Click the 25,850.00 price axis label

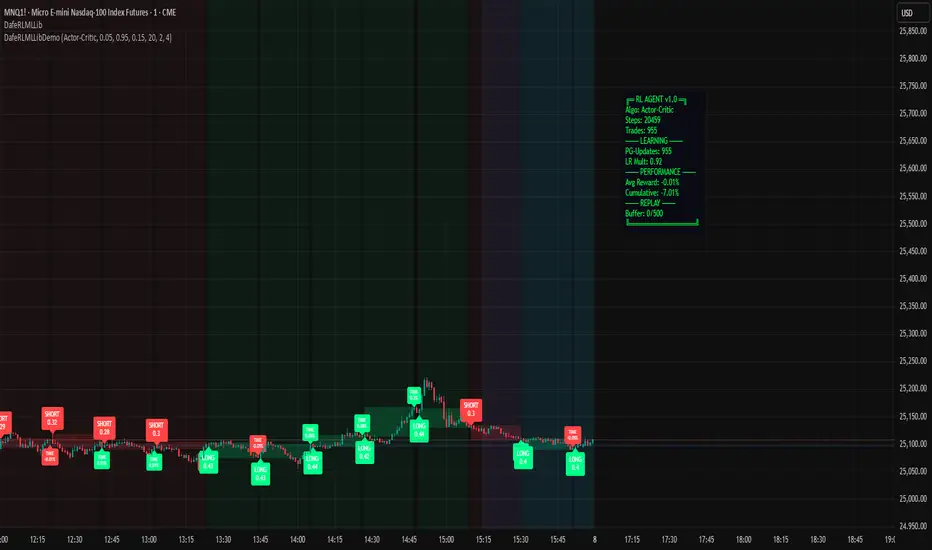(x=913, y=31)
